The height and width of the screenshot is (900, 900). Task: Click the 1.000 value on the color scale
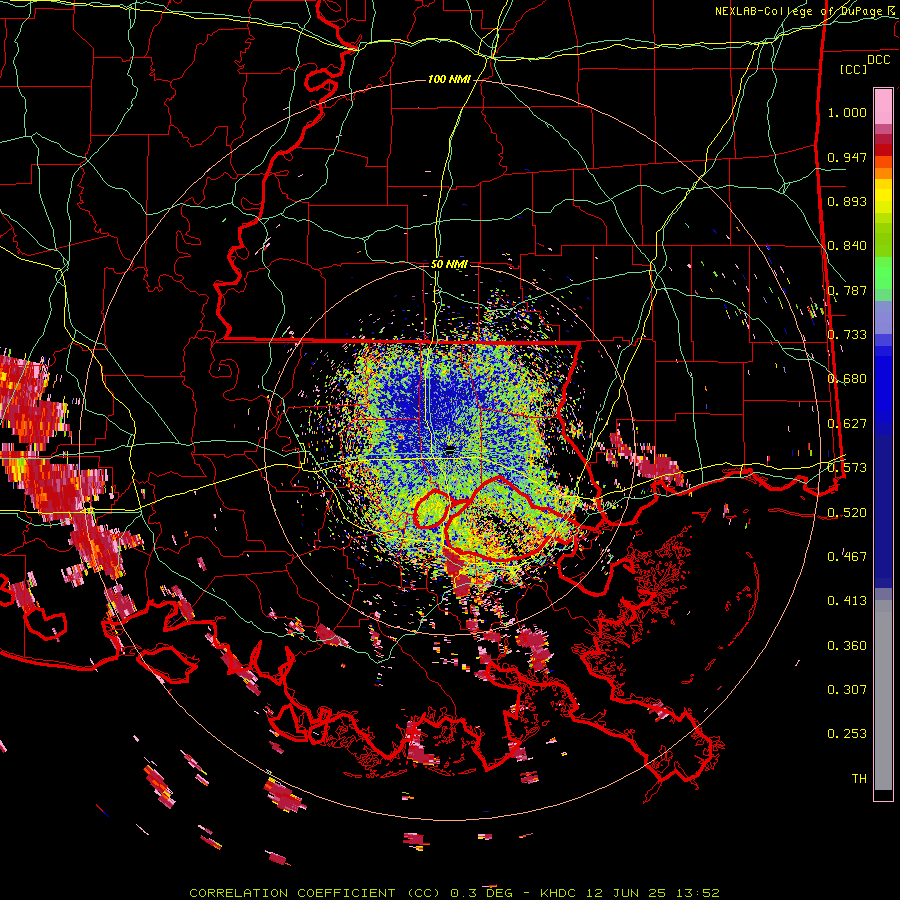coord(847,112)
